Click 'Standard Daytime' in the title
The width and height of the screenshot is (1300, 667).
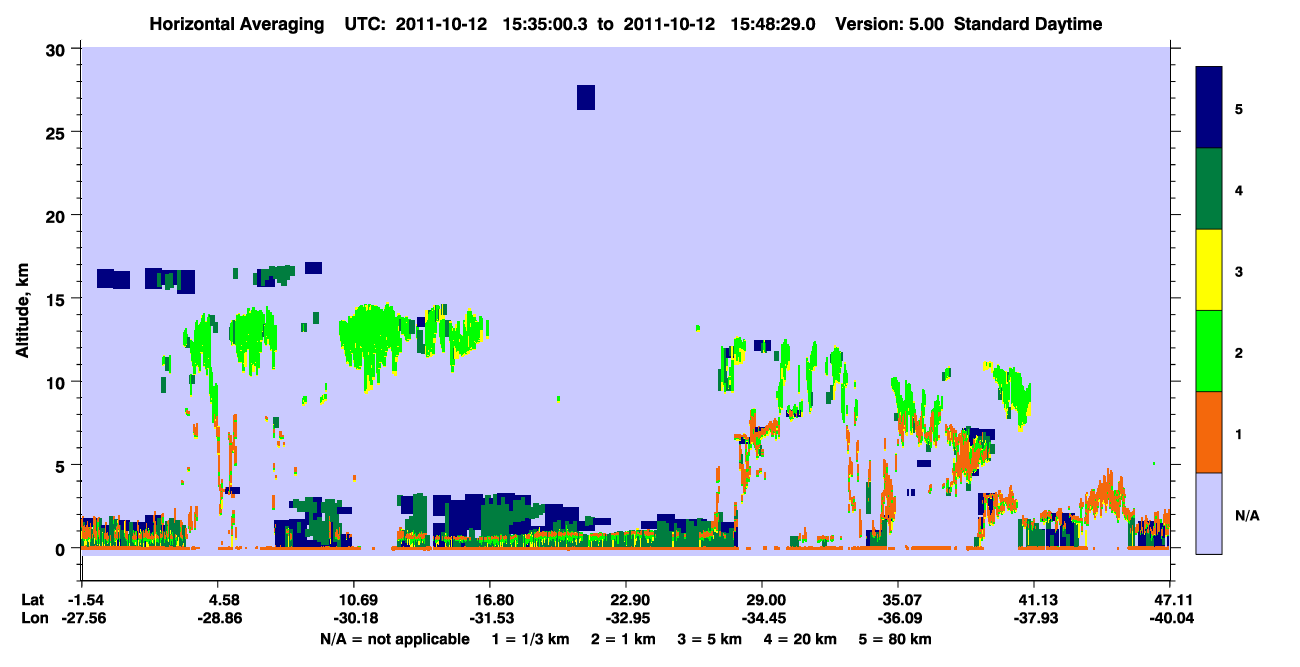click(1028, 24)
